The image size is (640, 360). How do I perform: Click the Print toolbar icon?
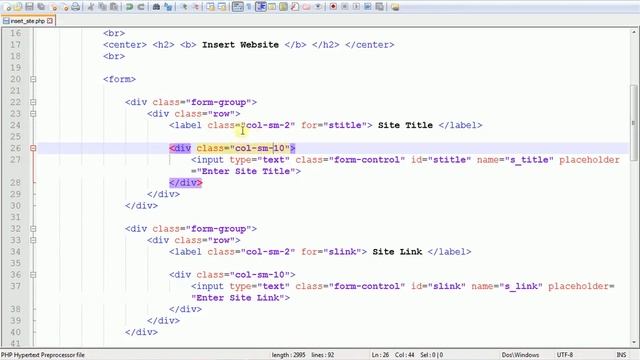point(76,7)
